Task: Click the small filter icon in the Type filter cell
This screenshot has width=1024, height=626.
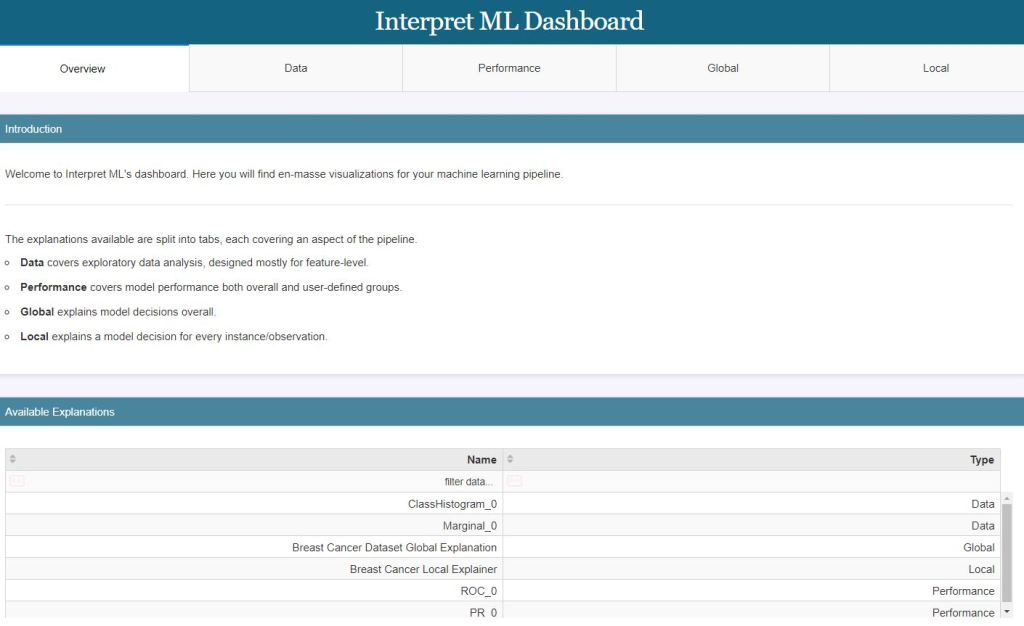Action: coord(514,481)
